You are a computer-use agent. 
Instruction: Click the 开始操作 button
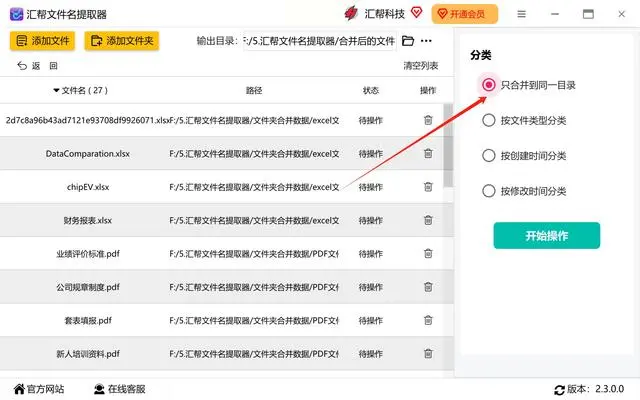pos(547,236)
